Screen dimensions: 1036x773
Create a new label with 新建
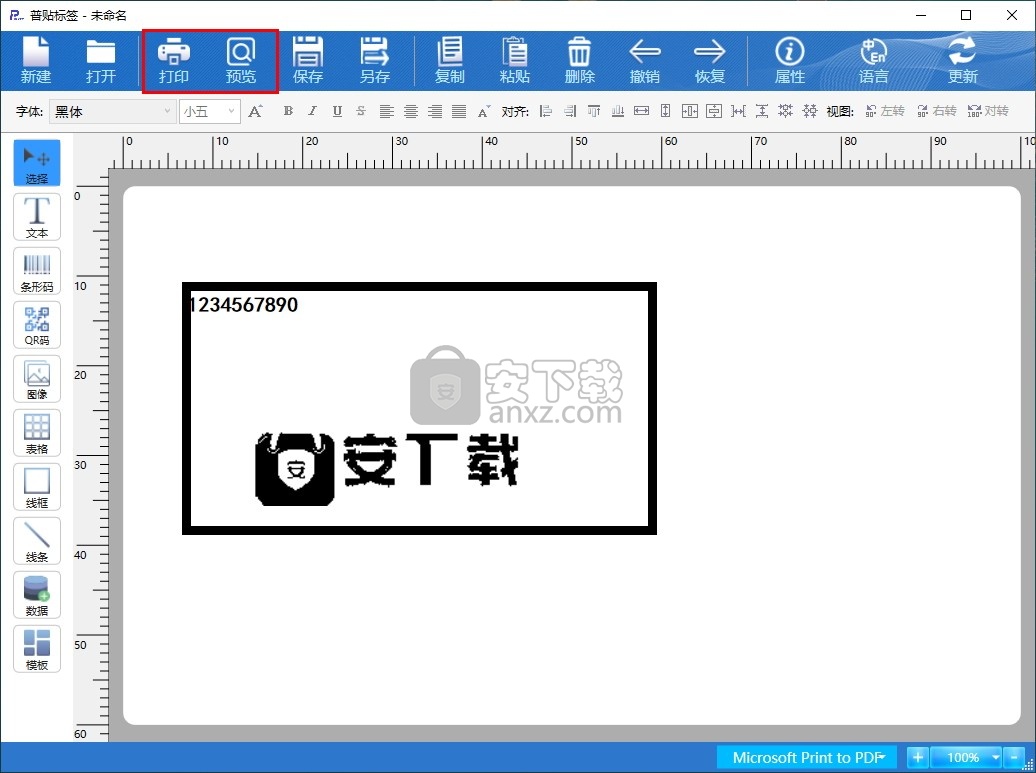click(x=36, y=60)
